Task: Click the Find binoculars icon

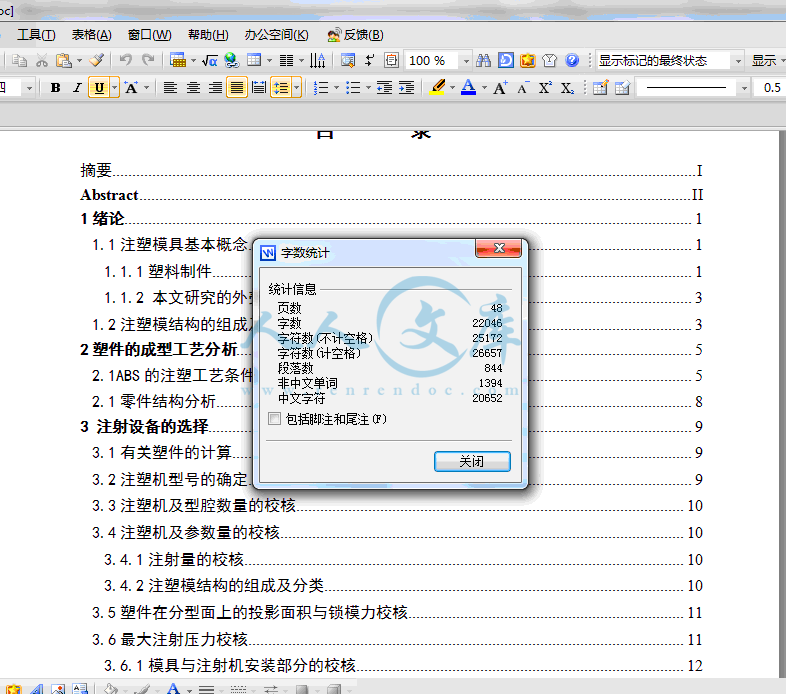Action: pyautogui.click(x=483, y=61)
